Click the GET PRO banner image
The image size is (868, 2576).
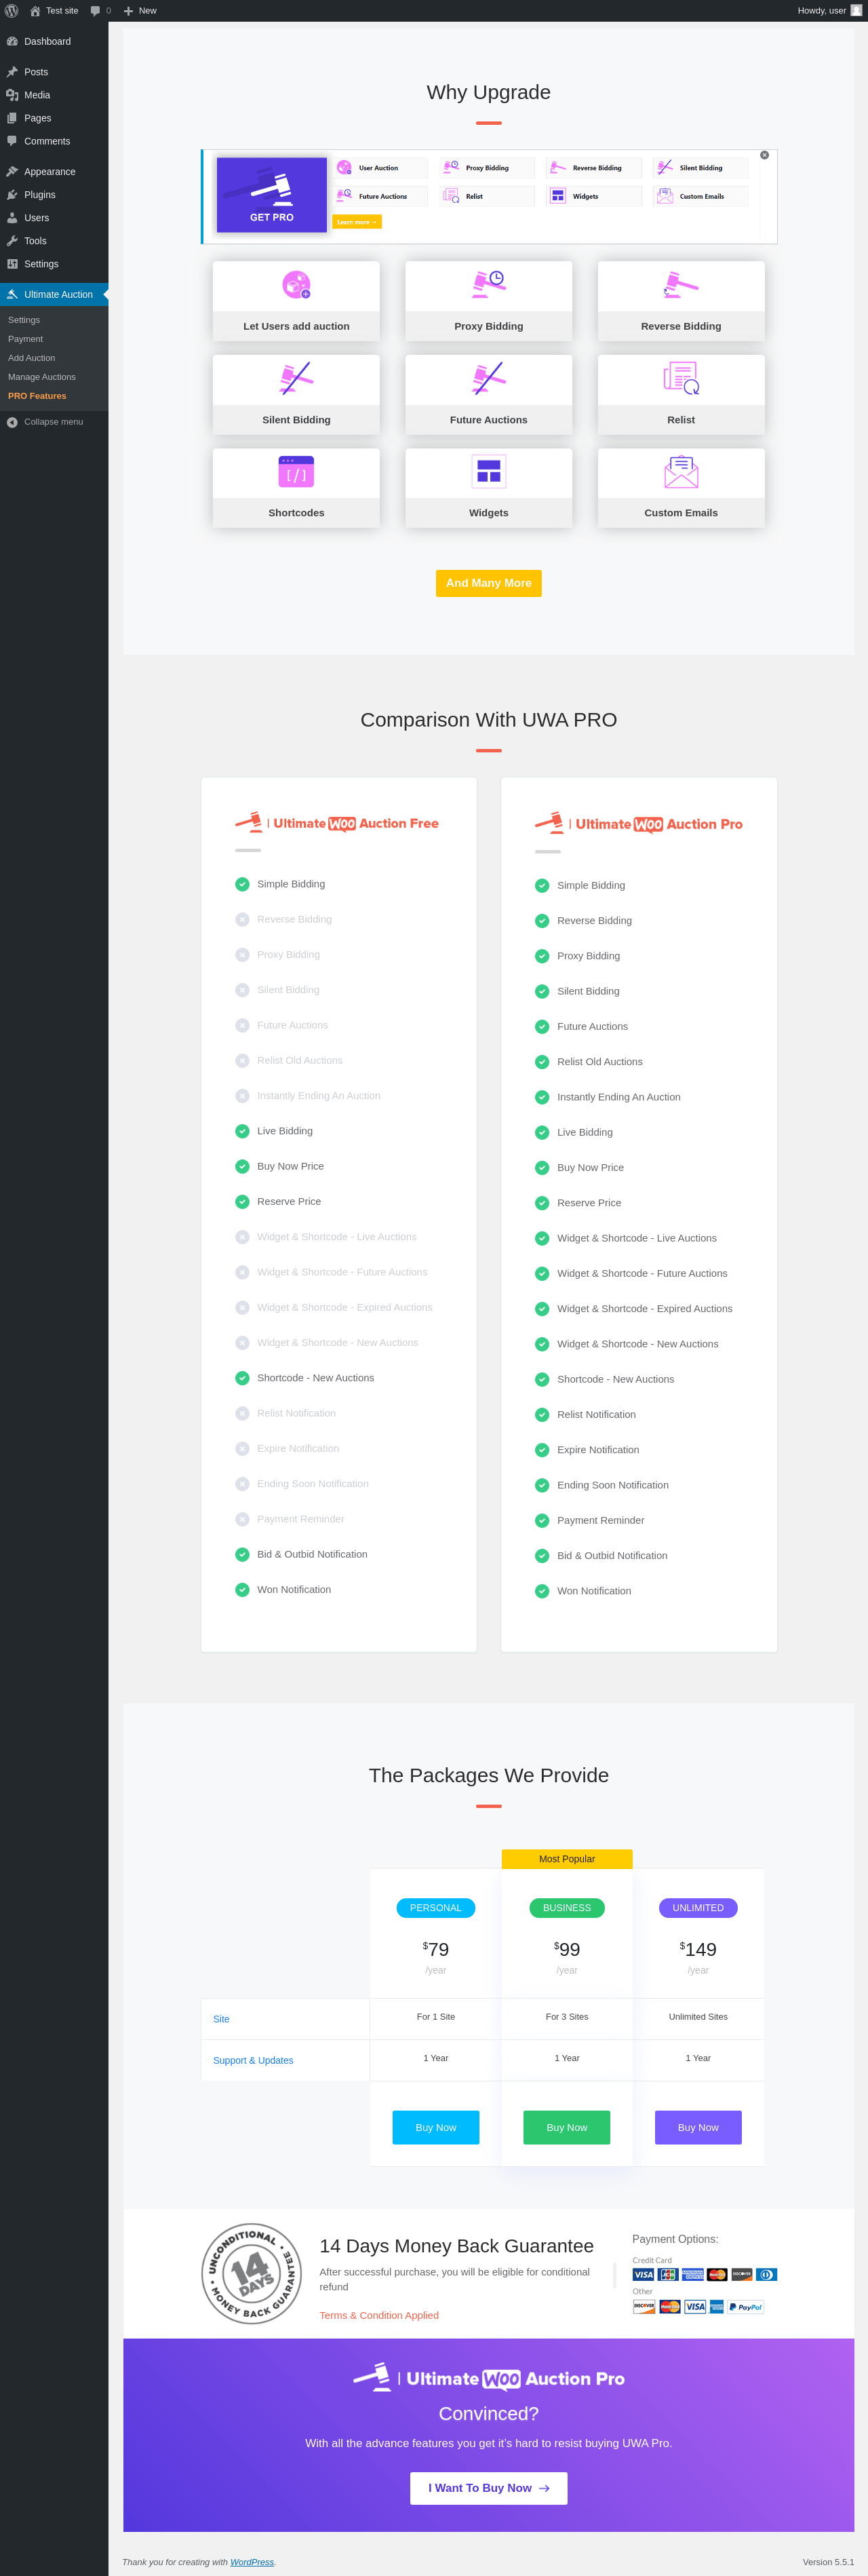(272, 195)
